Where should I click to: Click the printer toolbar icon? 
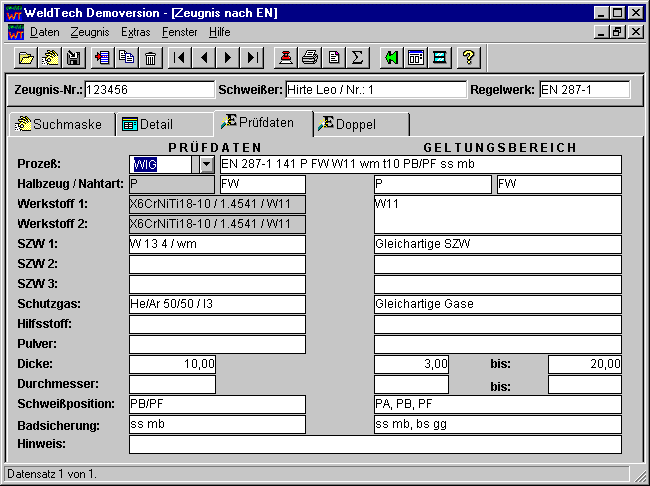pyautogui.click(x=310, y=57)
